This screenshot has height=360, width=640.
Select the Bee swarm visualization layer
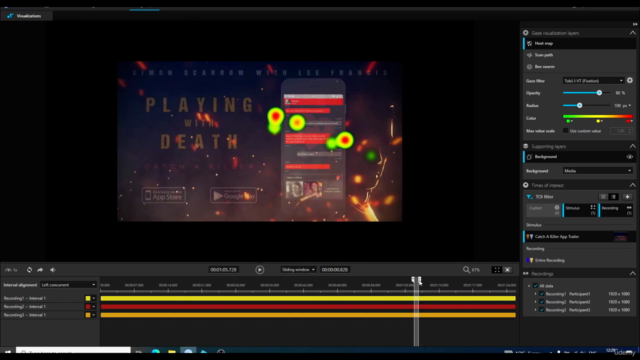pyautogui.click(x=580, y=66)
